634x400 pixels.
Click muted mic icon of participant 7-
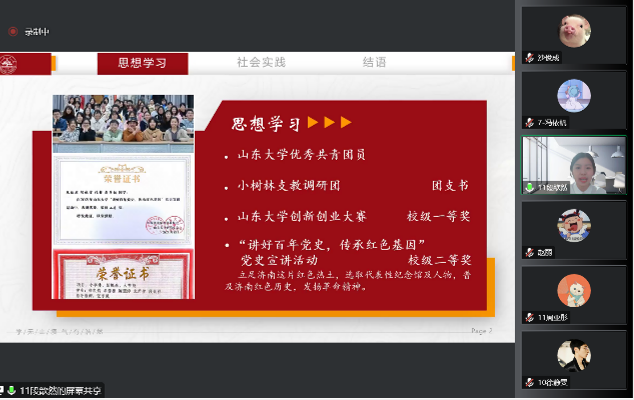coord(530,123)
